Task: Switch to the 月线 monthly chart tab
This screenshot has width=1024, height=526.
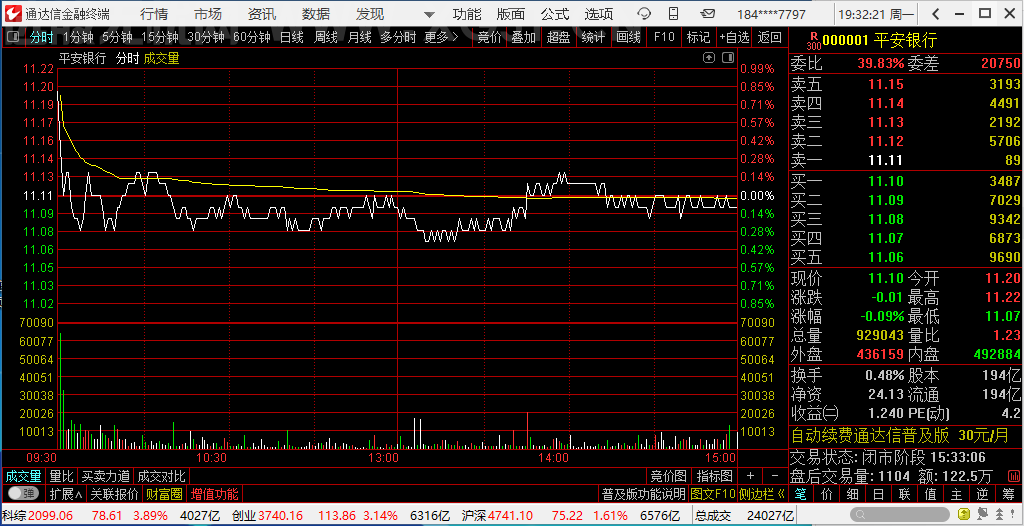Action: pyautogui.click(x=360, y=37)
